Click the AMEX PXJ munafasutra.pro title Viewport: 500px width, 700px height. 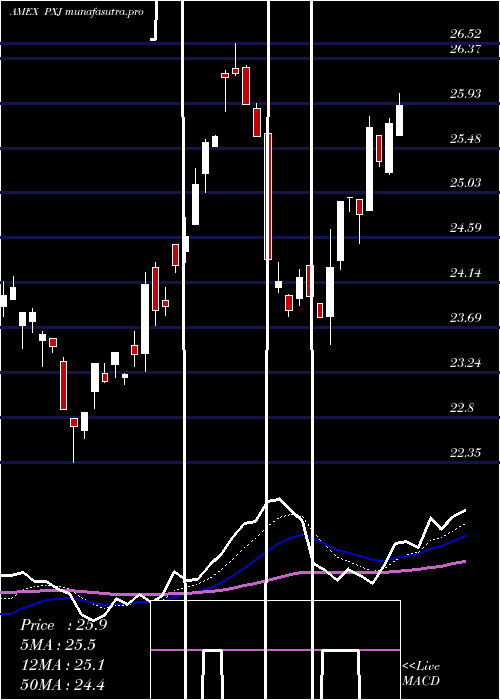click(x=76, y=12)
